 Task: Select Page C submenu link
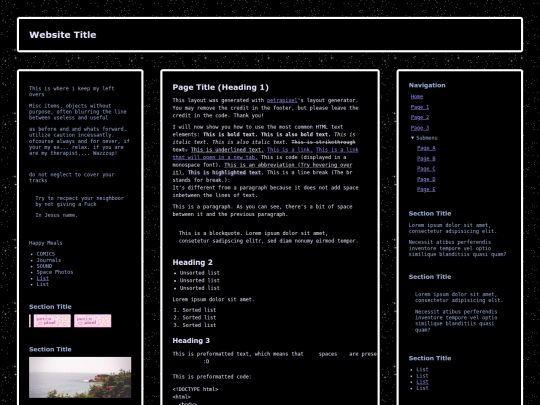[426, 169]
